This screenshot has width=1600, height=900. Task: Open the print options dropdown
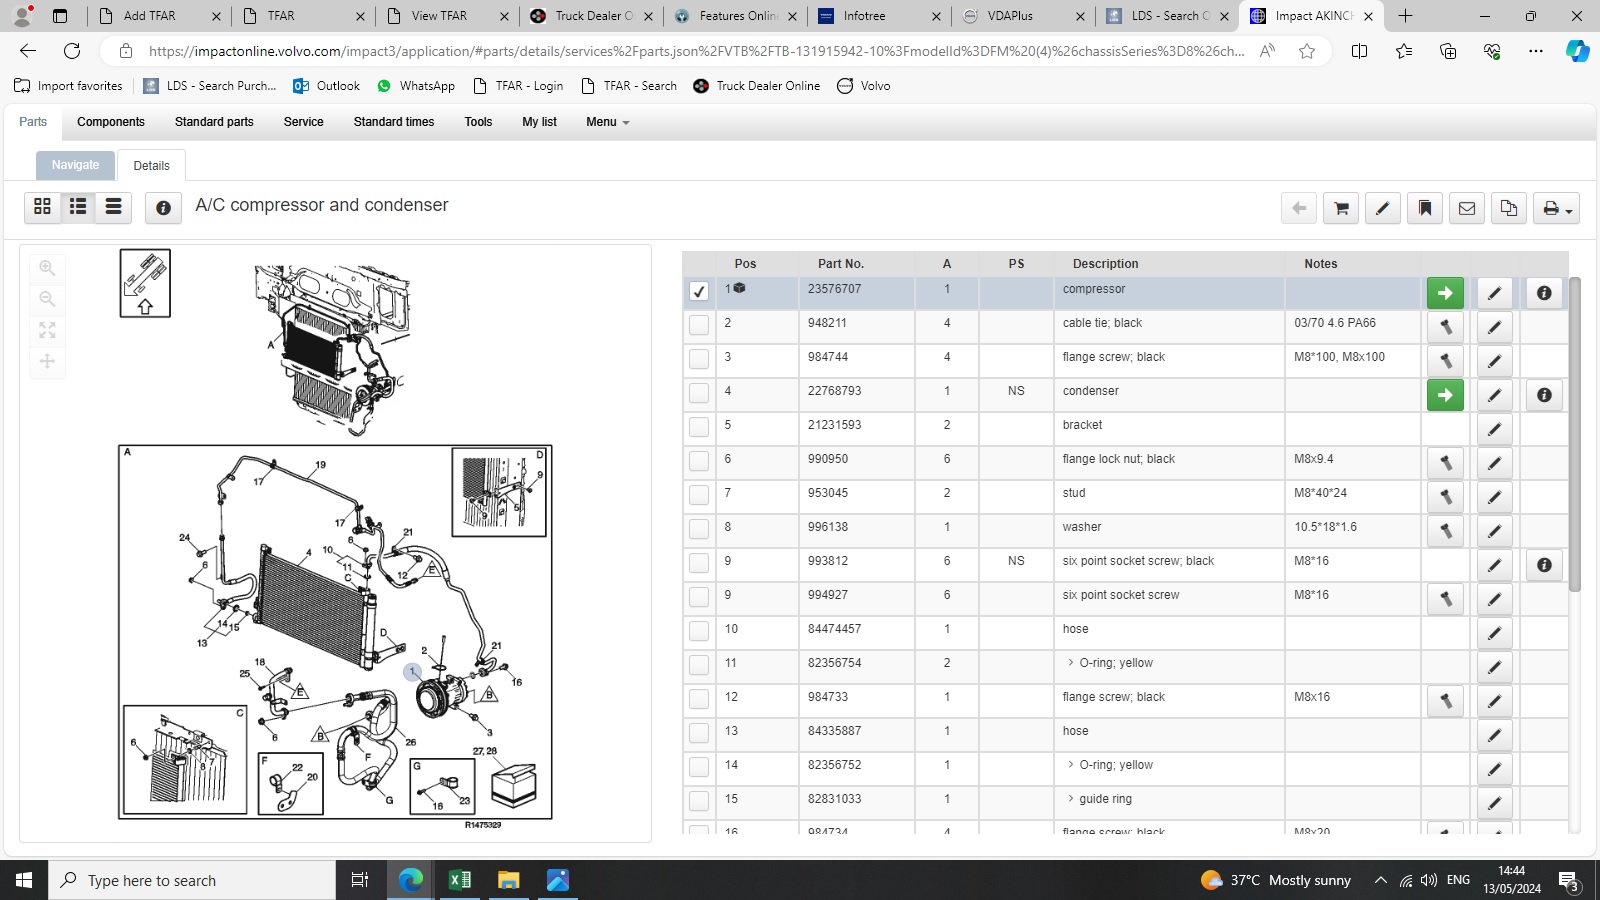point(1556,208)
